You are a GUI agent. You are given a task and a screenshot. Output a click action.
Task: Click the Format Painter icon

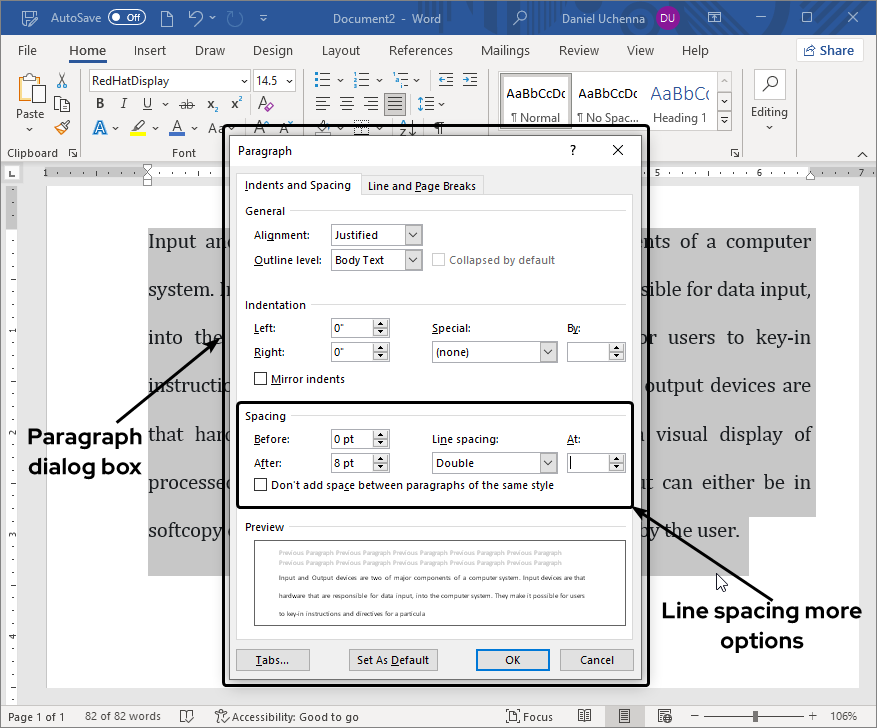(x=62, y=127)
